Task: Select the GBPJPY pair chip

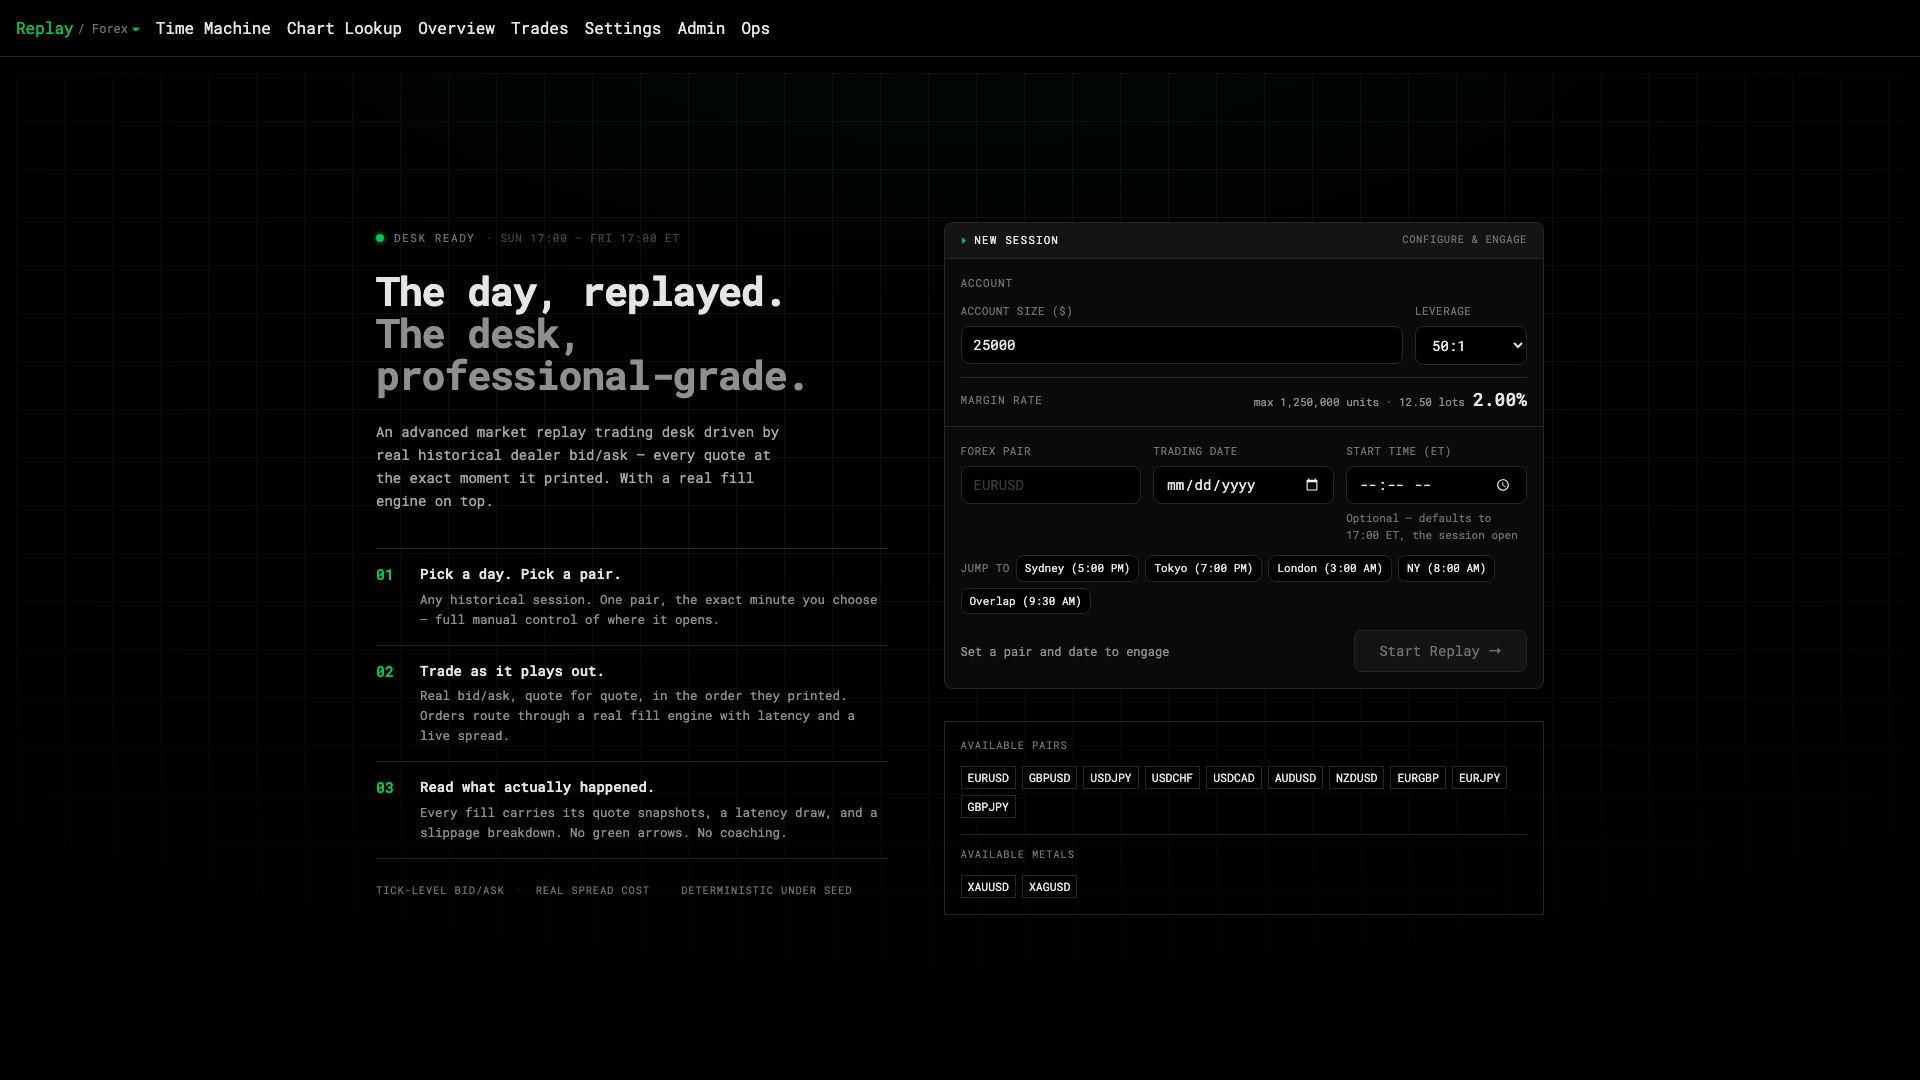Action: [988, 807]
